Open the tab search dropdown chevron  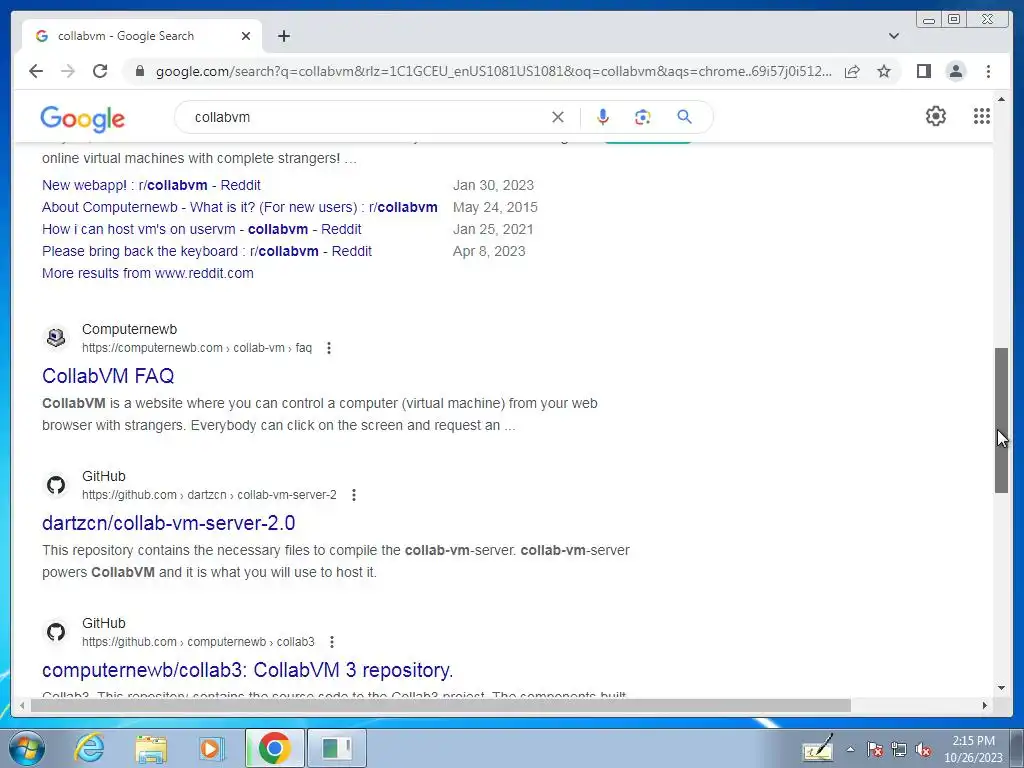click(894, 36)
